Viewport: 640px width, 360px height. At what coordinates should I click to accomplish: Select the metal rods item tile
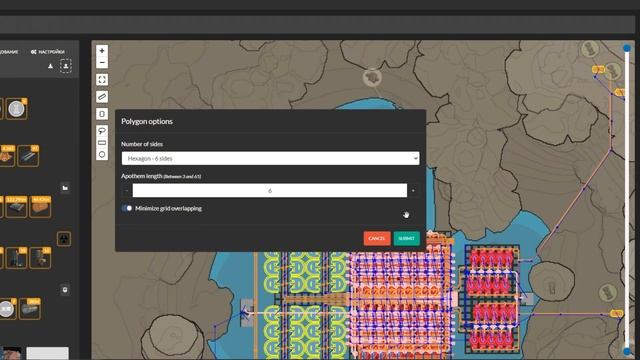(29, 156)
